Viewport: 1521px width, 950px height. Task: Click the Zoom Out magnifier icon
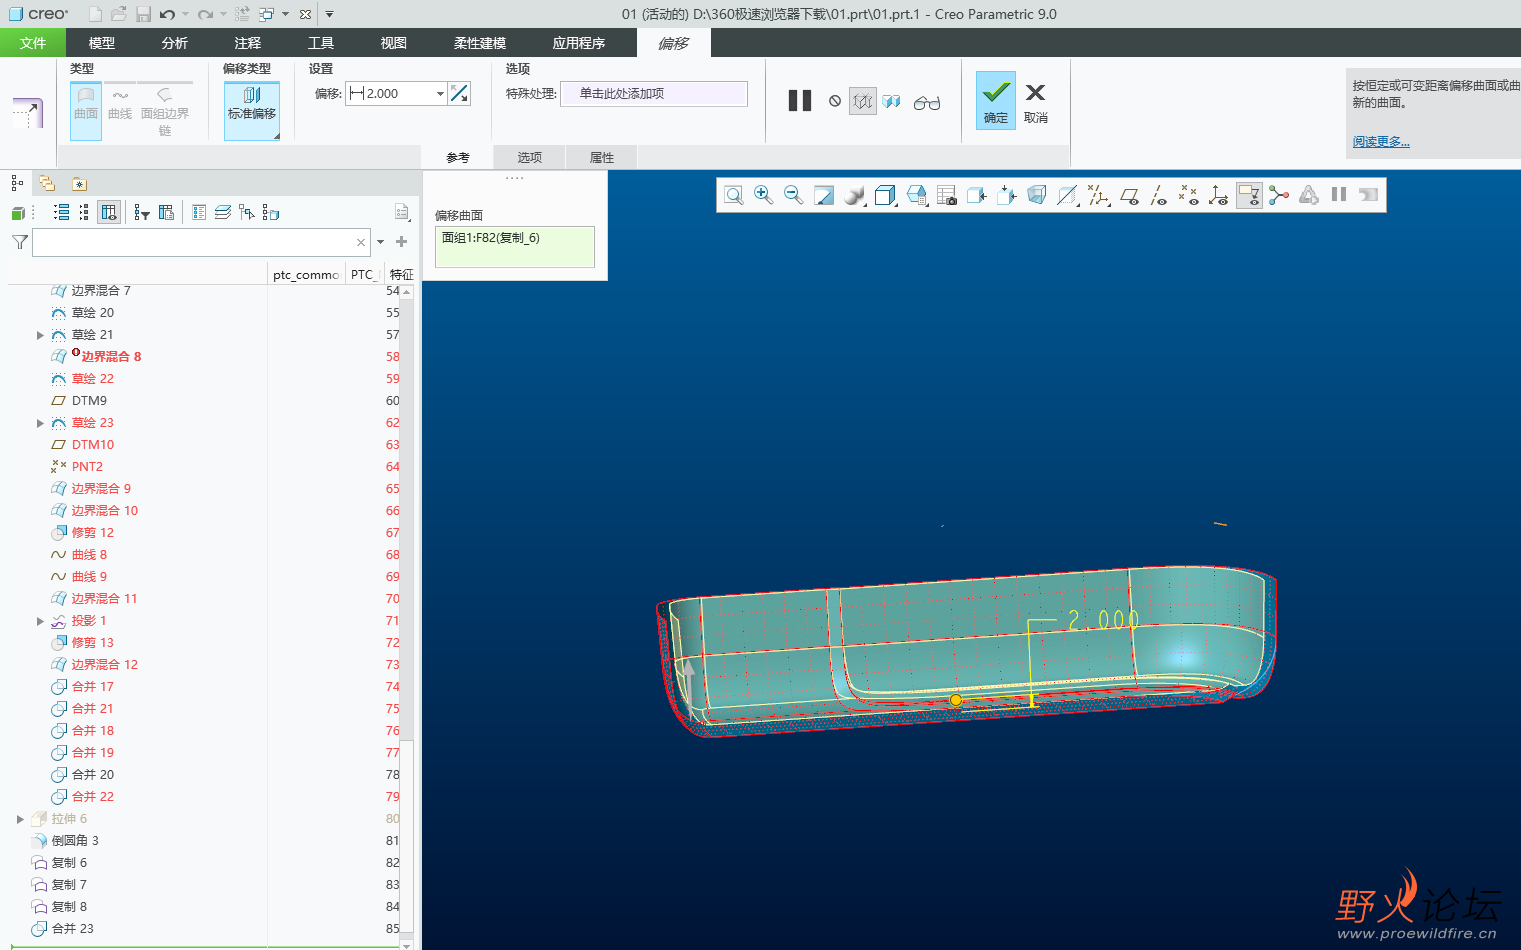(793, 195)
